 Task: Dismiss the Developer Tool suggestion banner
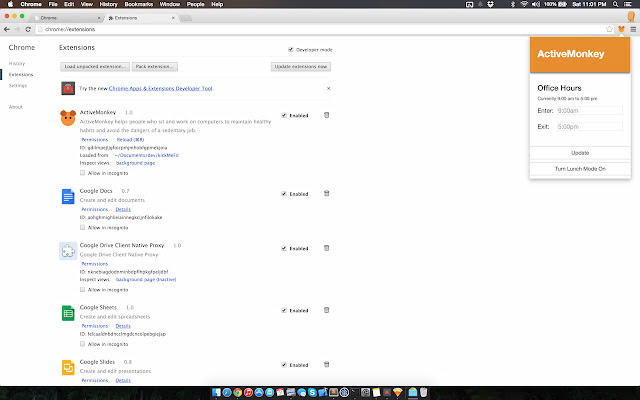point(328,88)
